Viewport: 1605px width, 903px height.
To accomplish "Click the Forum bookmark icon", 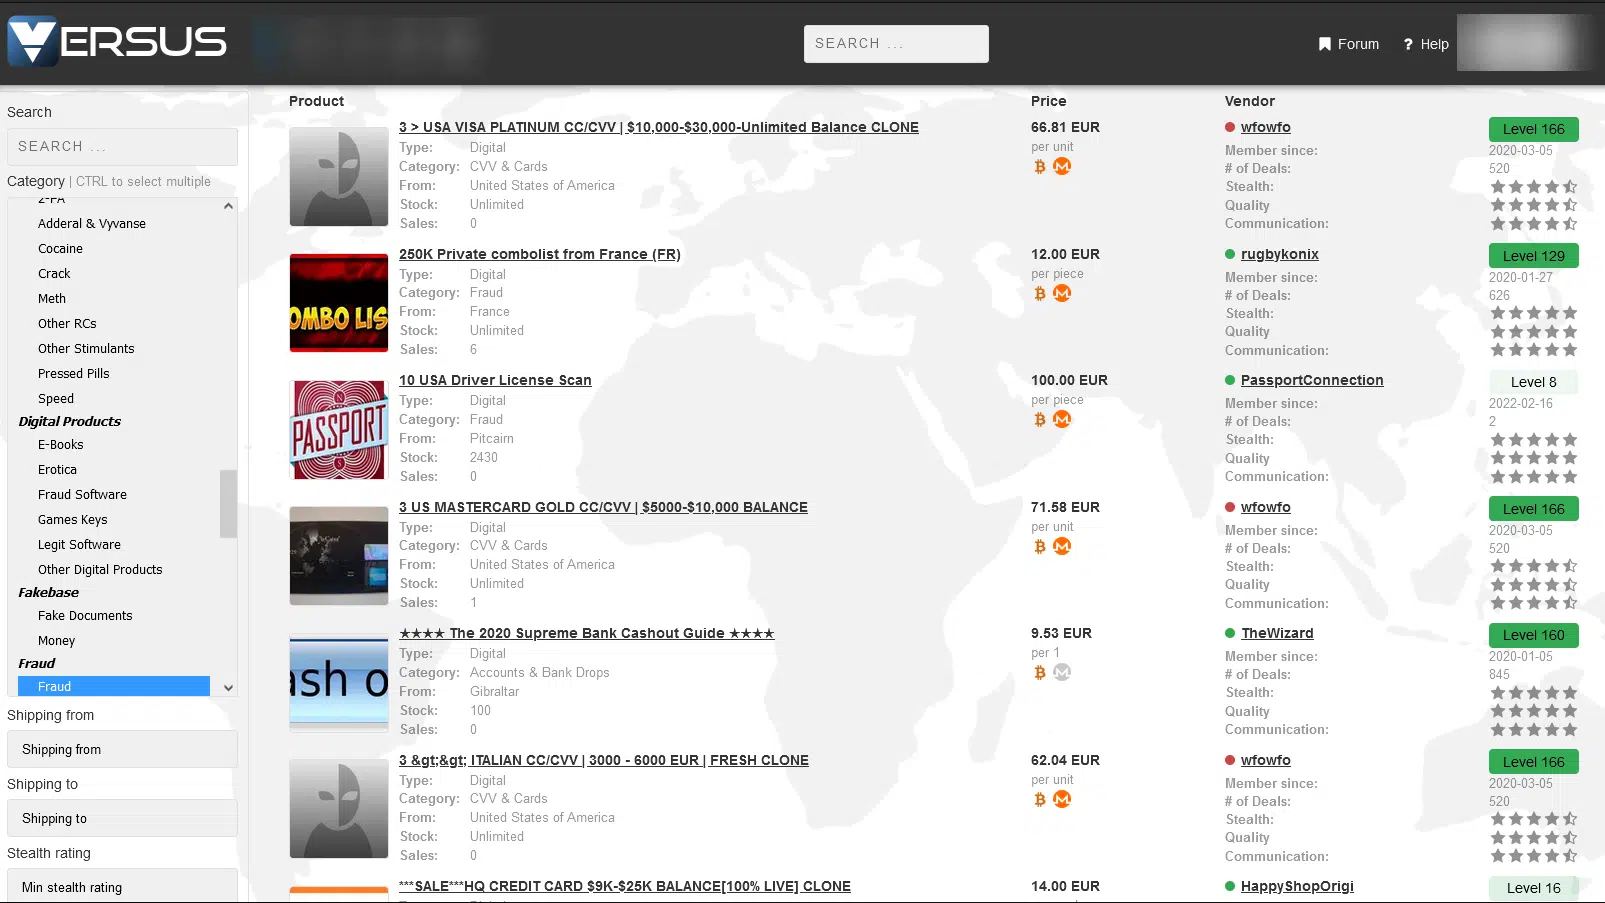I will pyautogui.click(x=1325, y=44).
